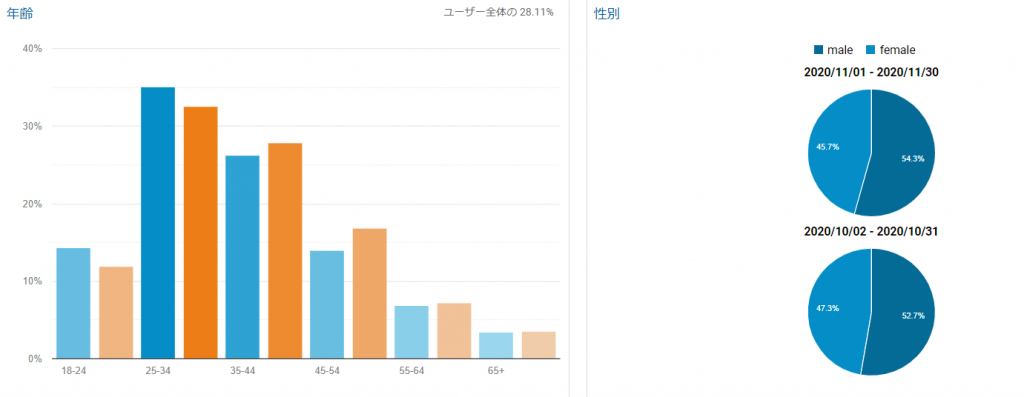Select the blue 25-34 age bar
Viewport: 1024px width, 397px height.
tap(158, 223)
